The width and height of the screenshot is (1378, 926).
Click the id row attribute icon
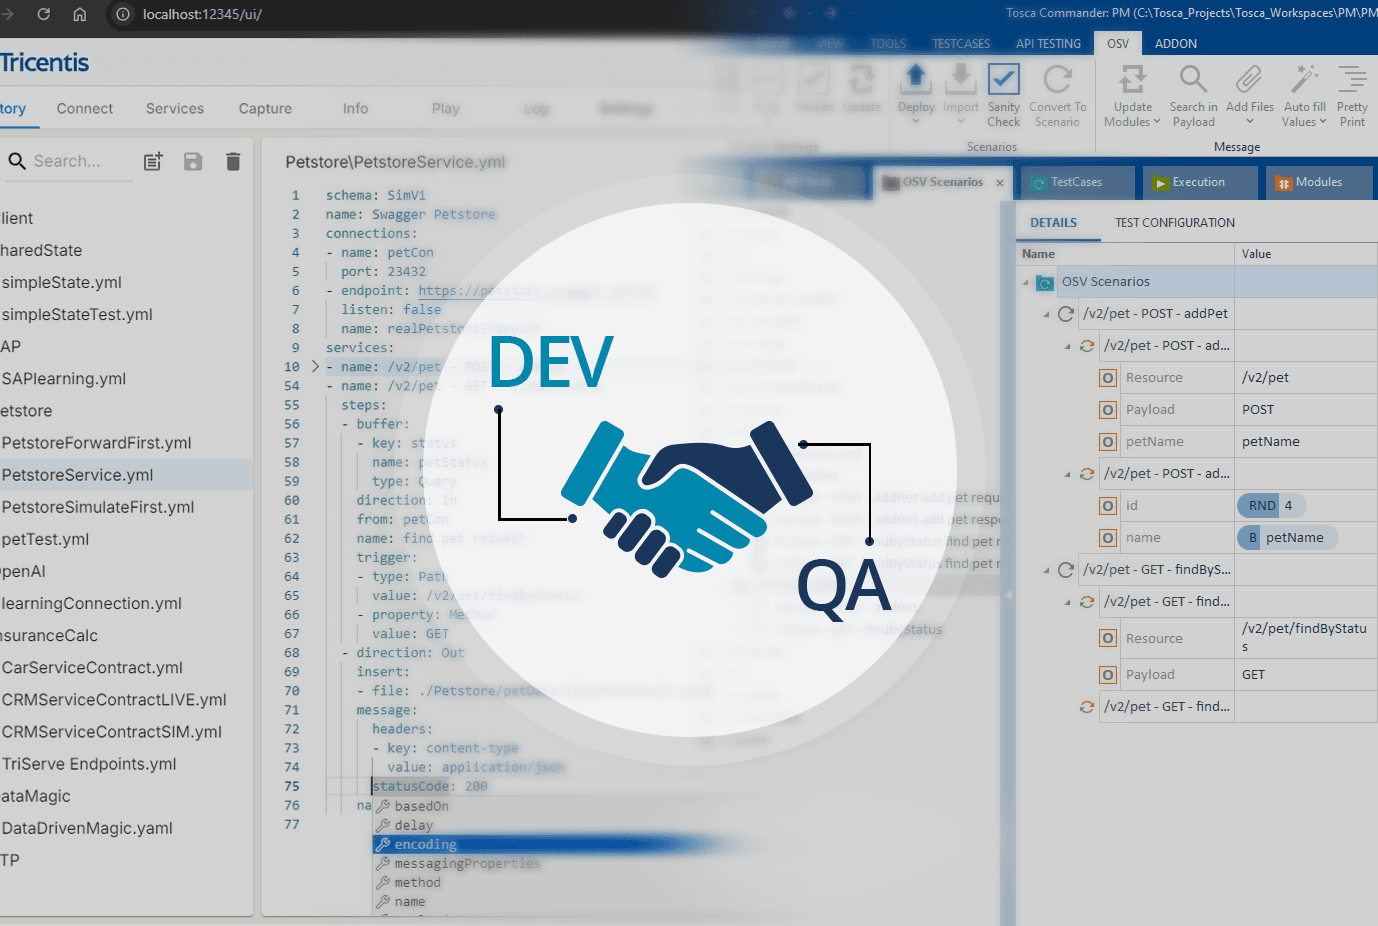pos(1108,506)
